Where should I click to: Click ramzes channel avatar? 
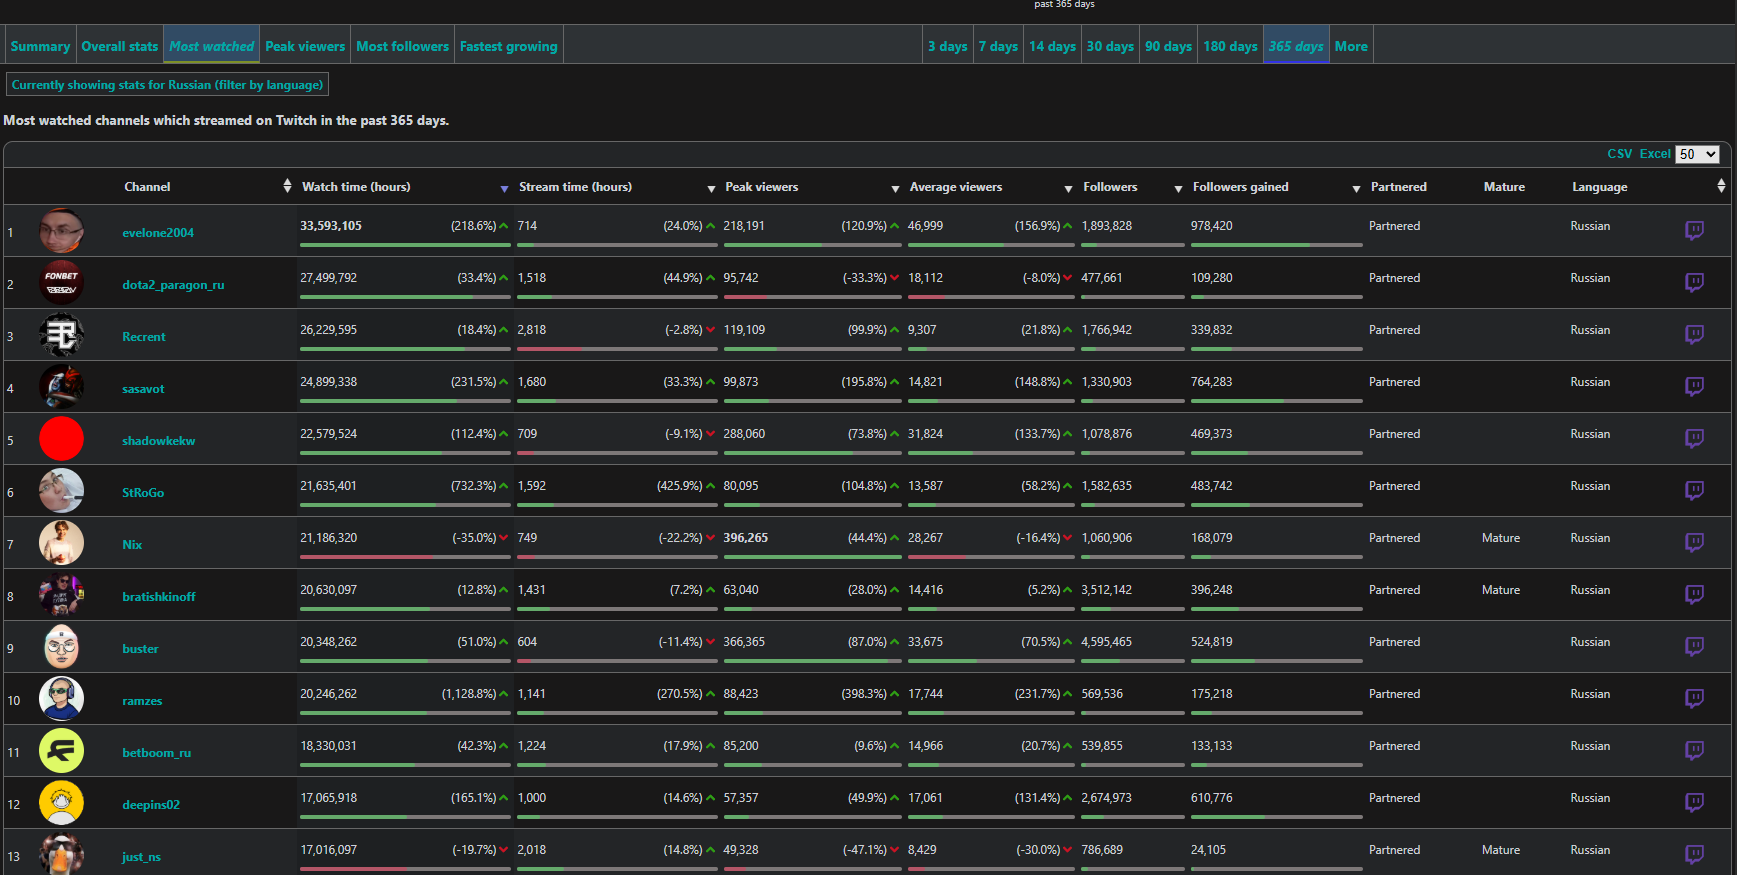tap(61, 699)
